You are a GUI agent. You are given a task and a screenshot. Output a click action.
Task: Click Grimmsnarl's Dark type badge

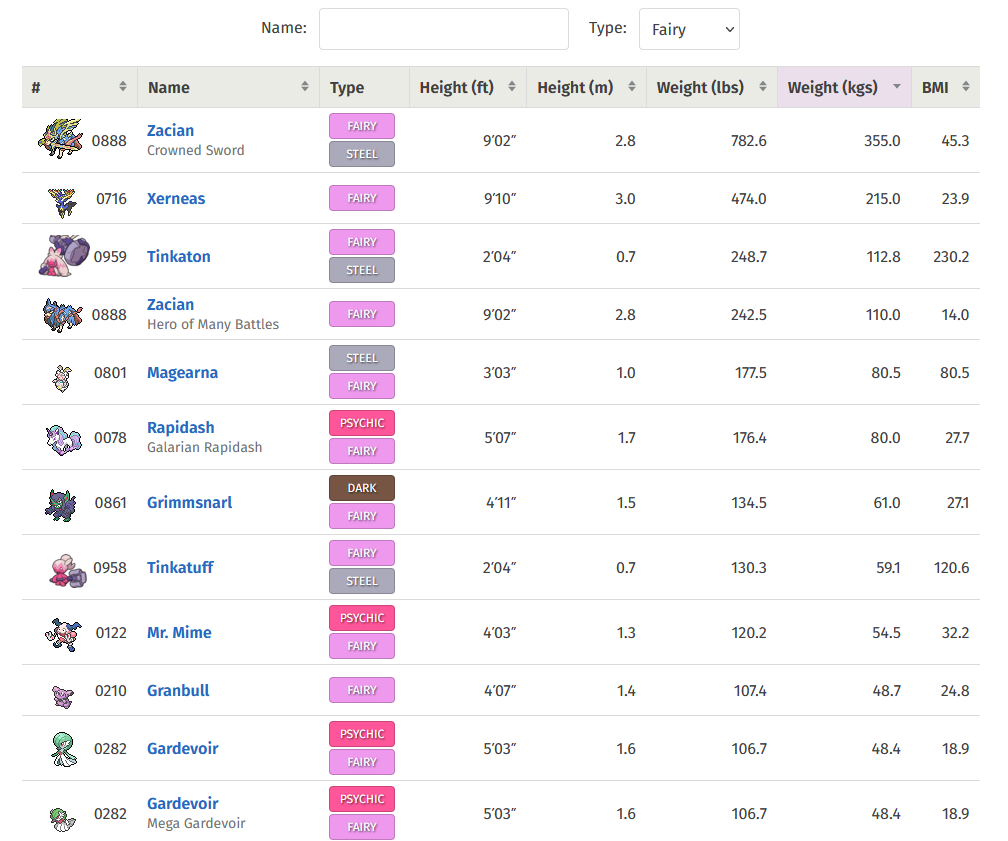362,488
